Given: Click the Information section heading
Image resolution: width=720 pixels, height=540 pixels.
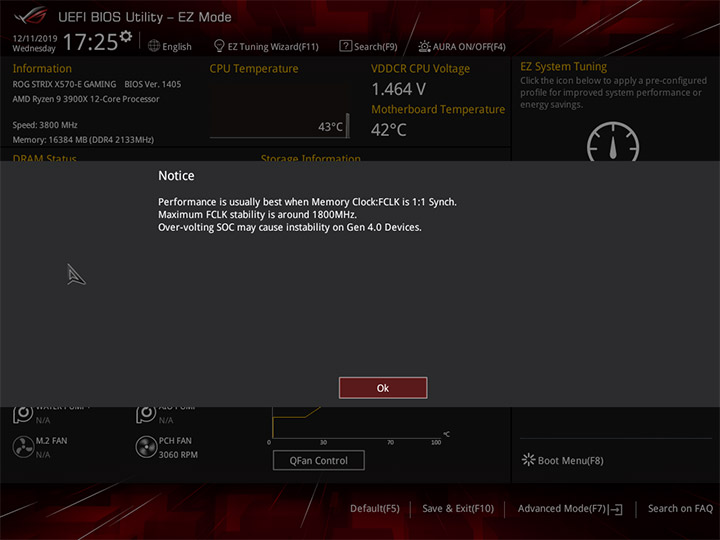Looking at the screenshot, I should point(42,68).
